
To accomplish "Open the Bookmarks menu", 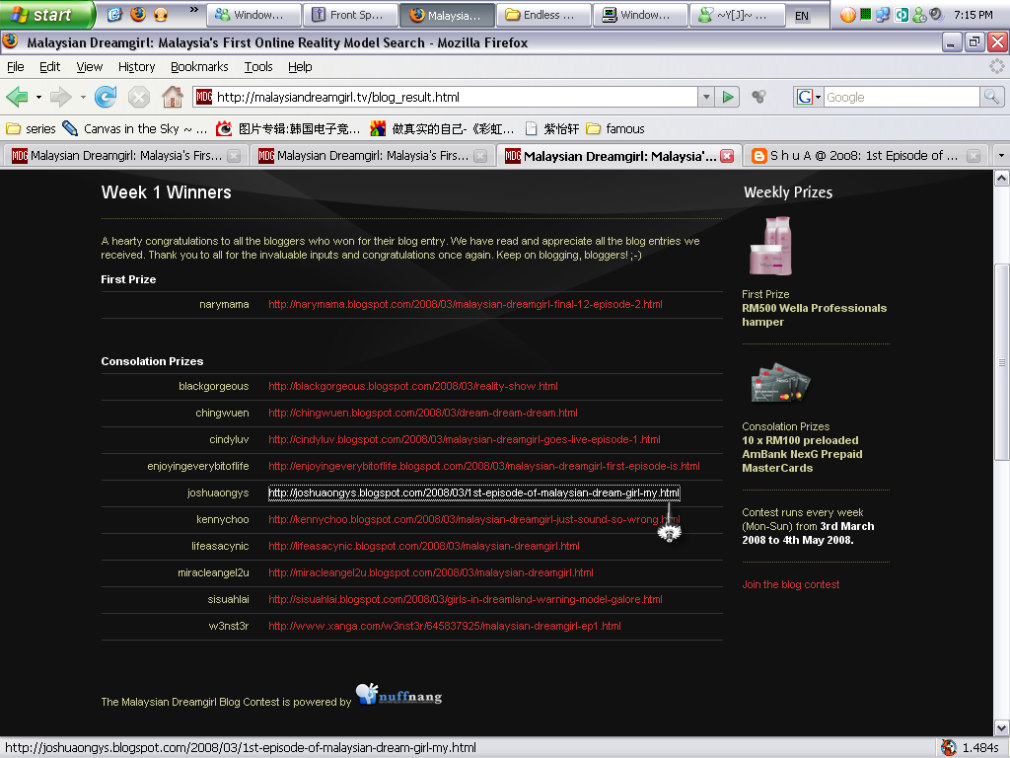I will coord(200,67).
